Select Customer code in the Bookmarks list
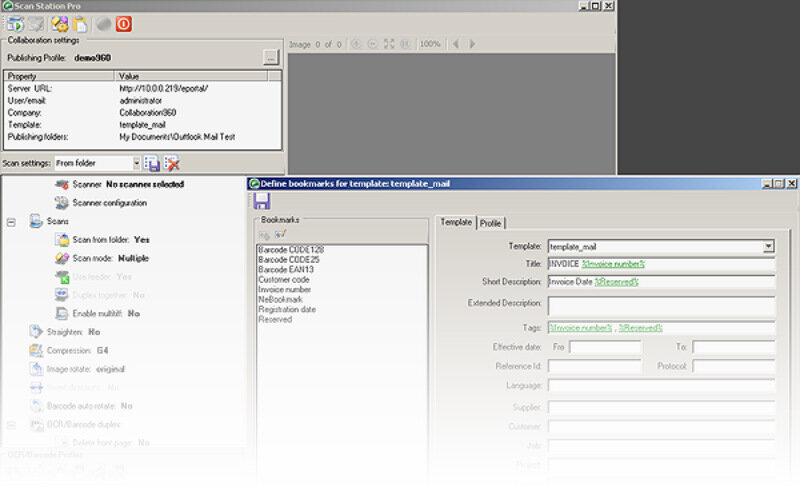 (283, 280)
